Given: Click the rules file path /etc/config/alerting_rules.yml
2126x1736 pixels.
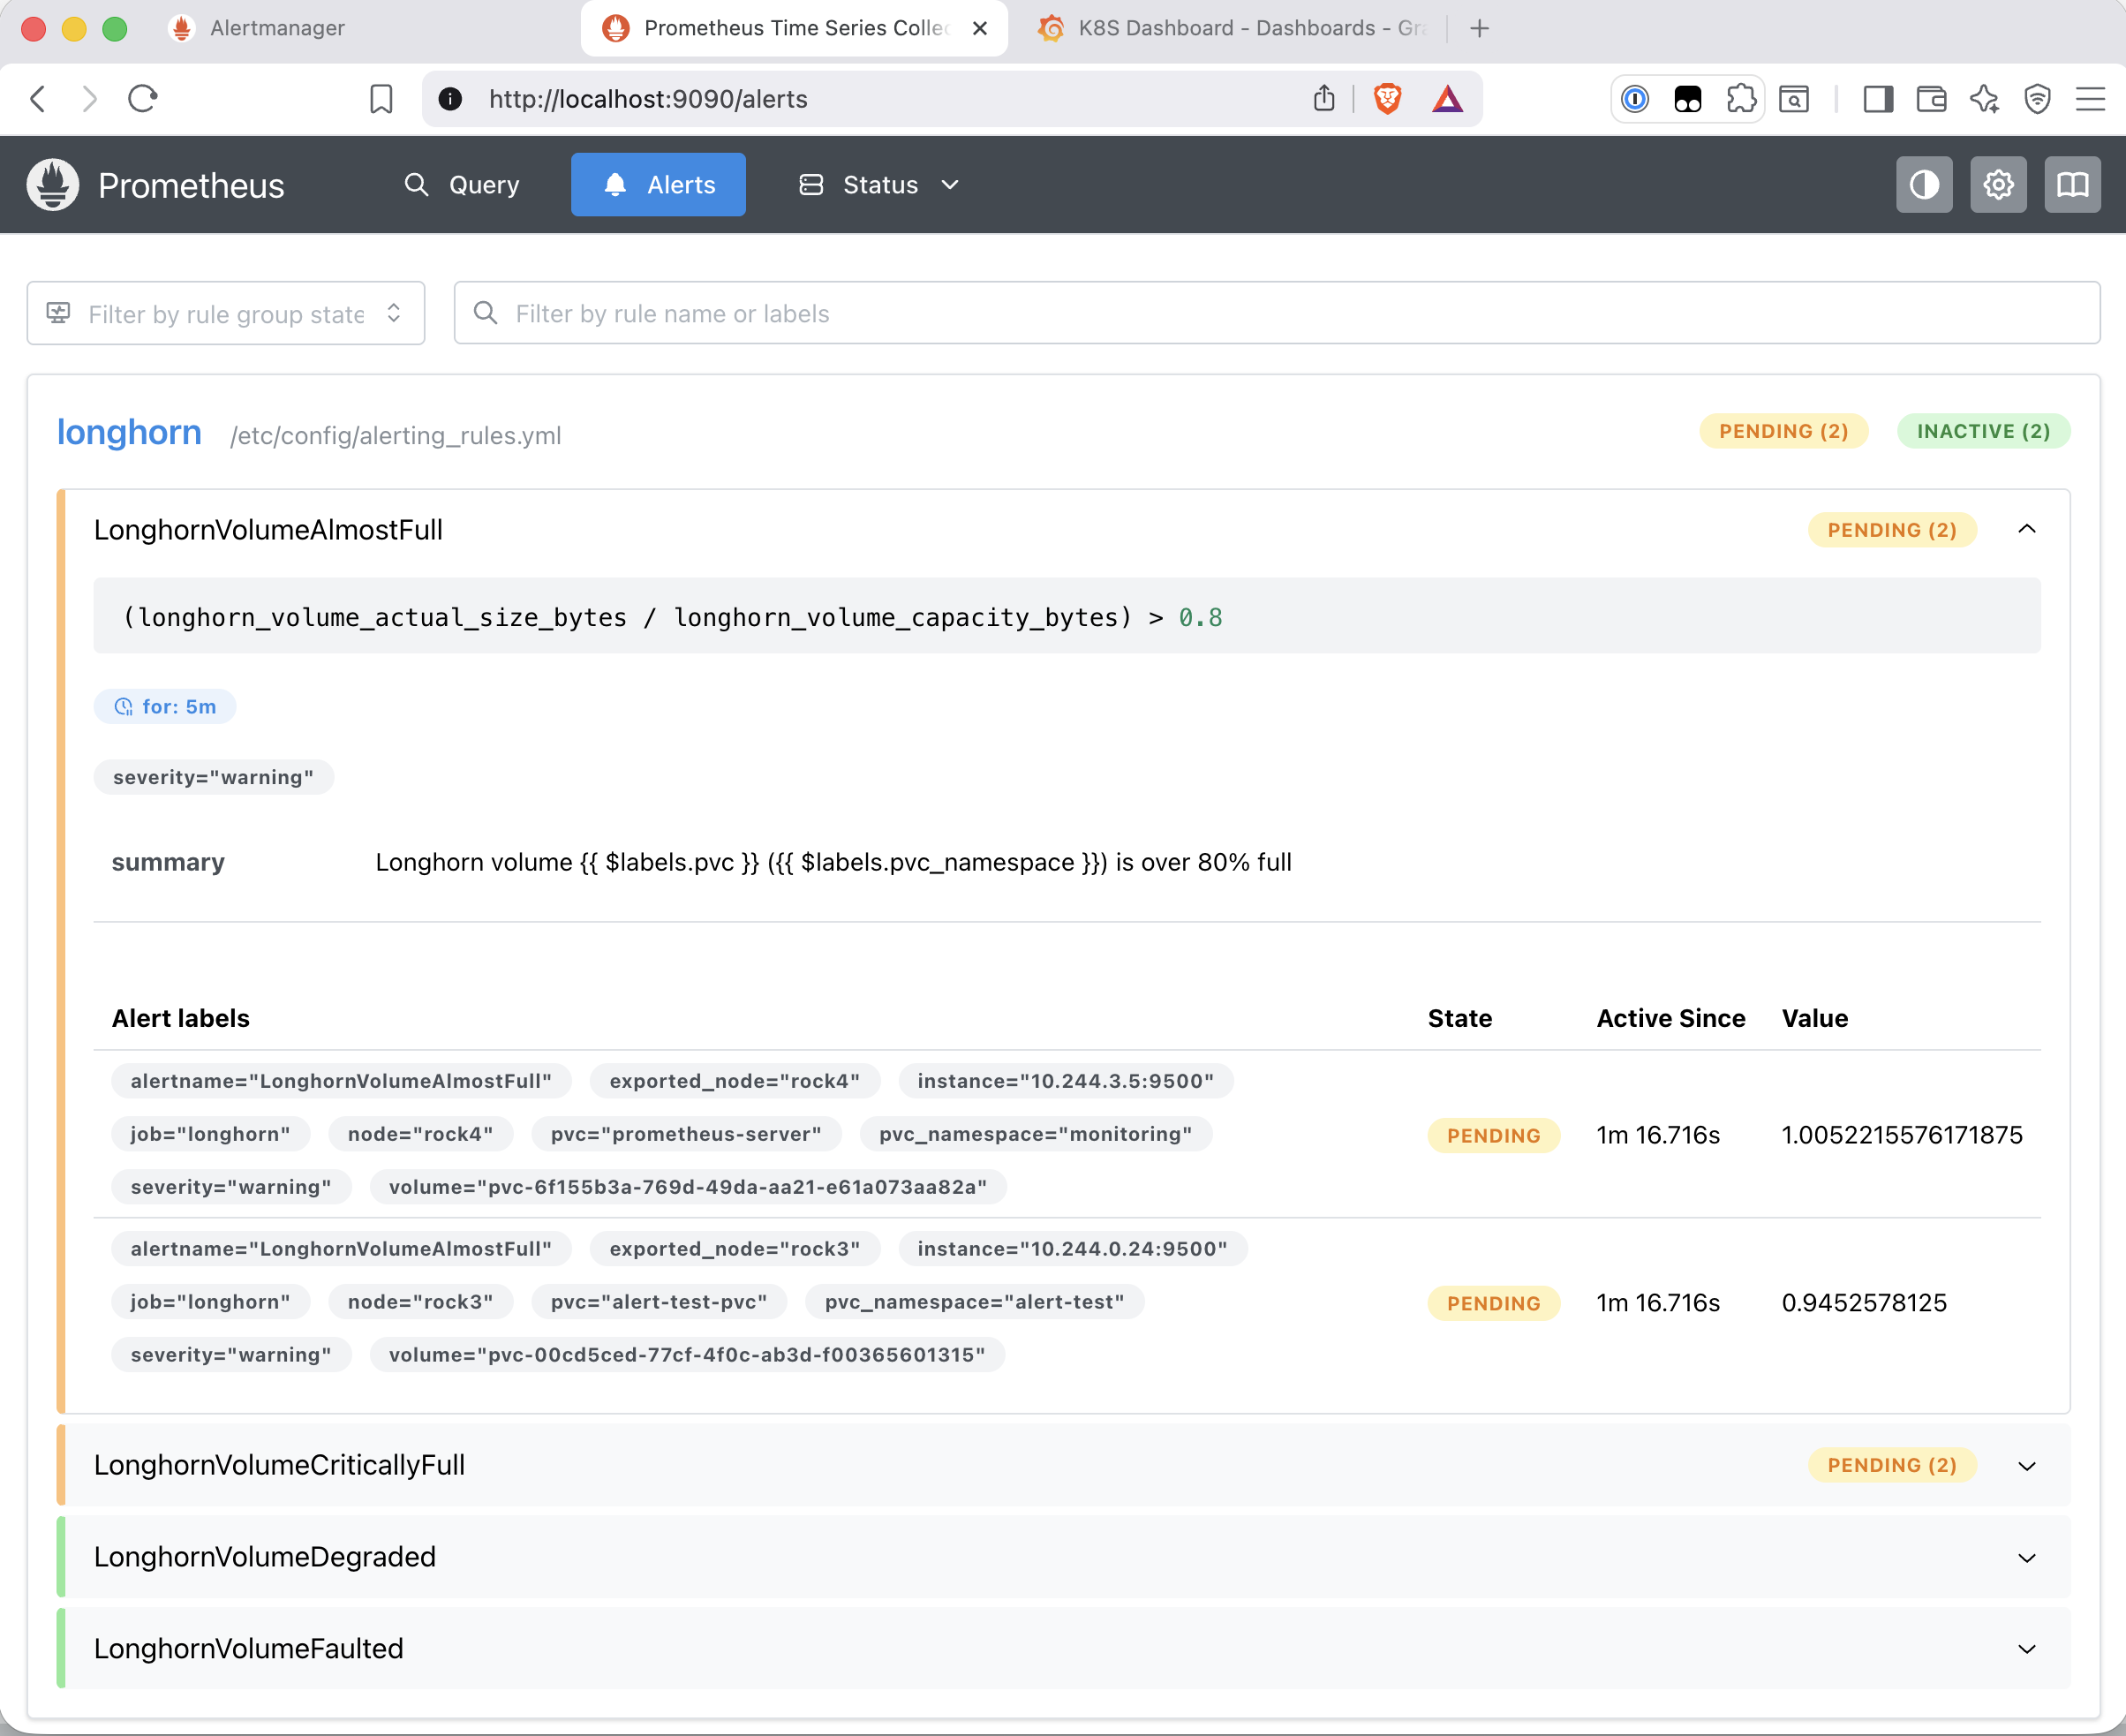Looking at the screenshot, I should [395, 436].
